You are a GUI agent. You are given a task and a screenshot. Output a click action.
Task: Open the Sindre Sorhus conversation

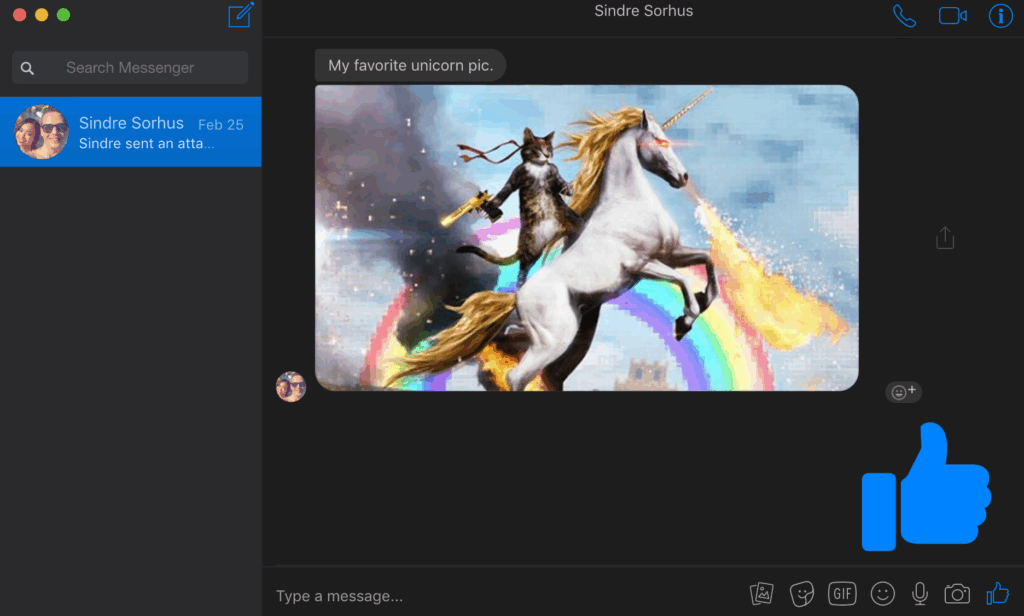(131, 132)
